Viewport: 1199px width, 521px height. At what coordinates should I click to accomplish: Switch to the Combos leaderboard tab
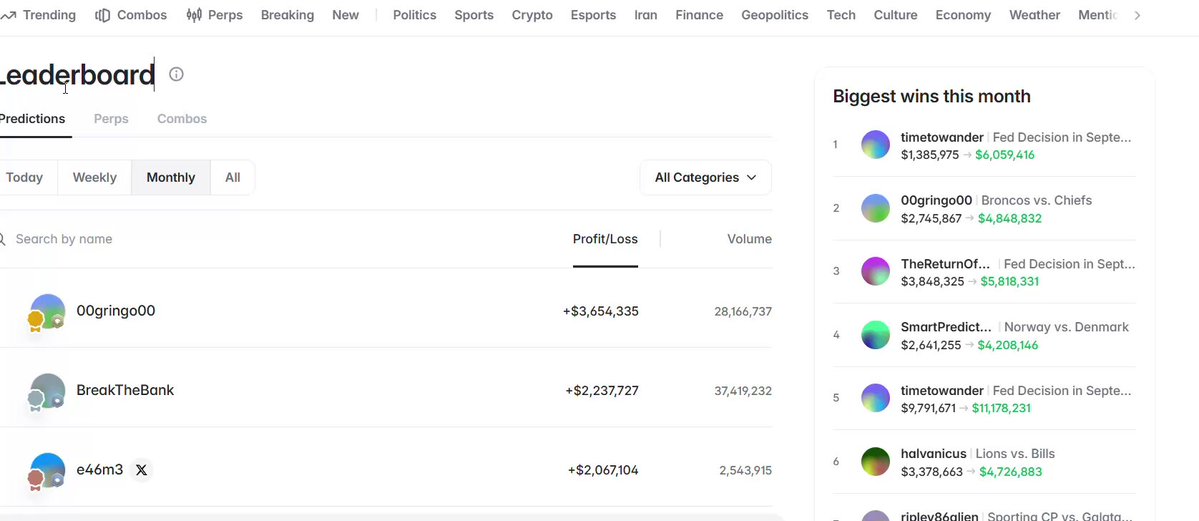click(x=182, y=119)
